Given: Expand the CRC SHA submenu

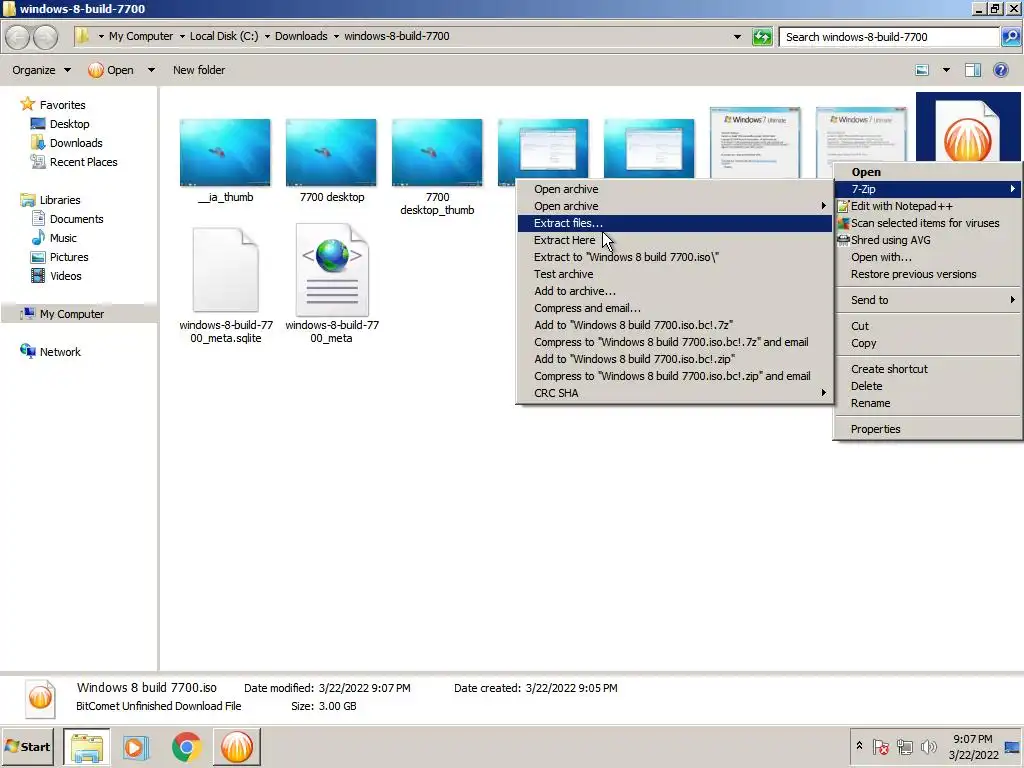Looking at the screenshot, I should (824, 392).
